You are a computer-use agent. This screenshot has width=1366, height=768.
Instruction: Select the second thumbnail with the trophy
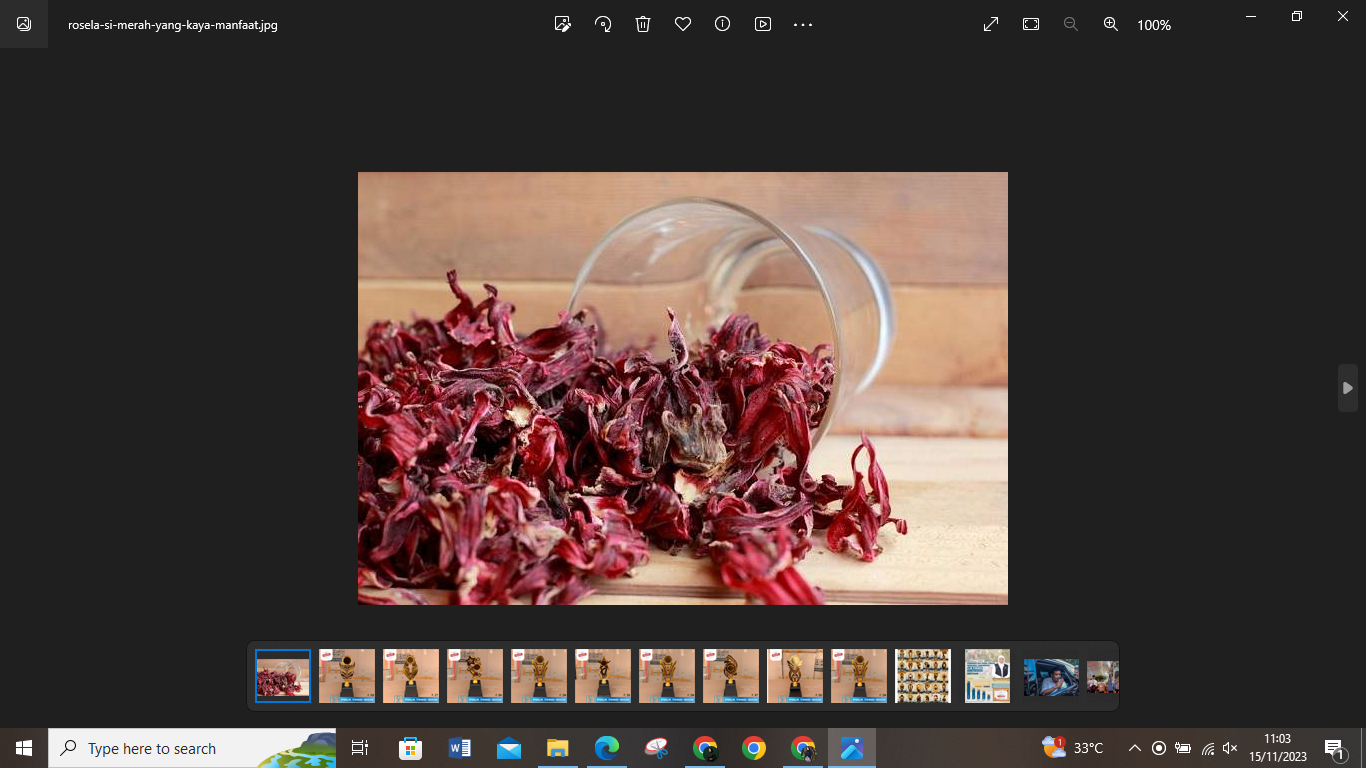tap(411, 676)
